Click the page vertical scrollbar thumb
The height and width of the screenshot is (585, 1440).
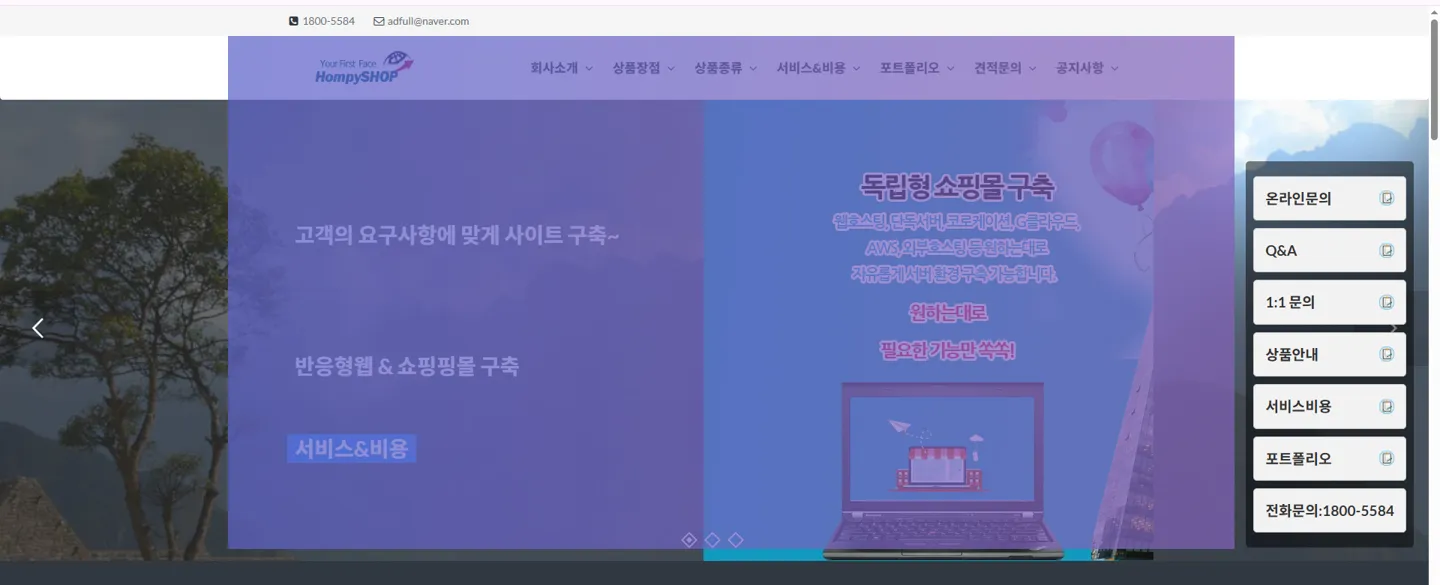[x=1435, y=78]
